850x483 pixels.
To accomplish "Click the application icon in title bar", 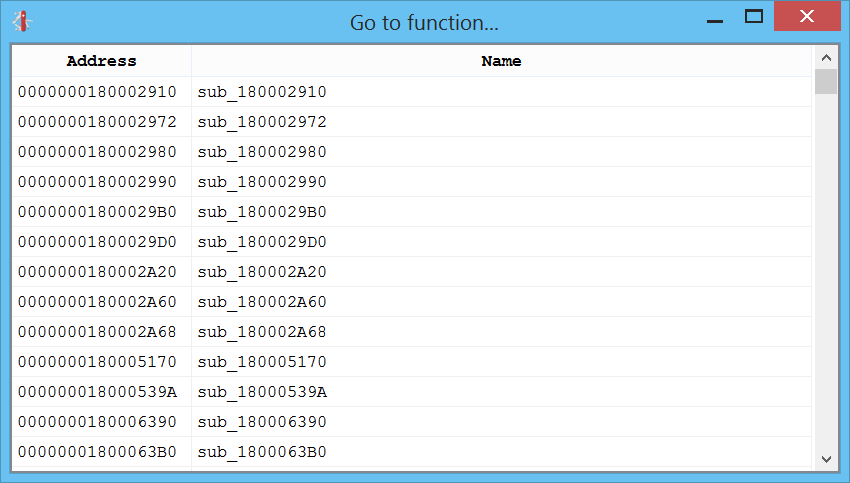I will (23, 22).
